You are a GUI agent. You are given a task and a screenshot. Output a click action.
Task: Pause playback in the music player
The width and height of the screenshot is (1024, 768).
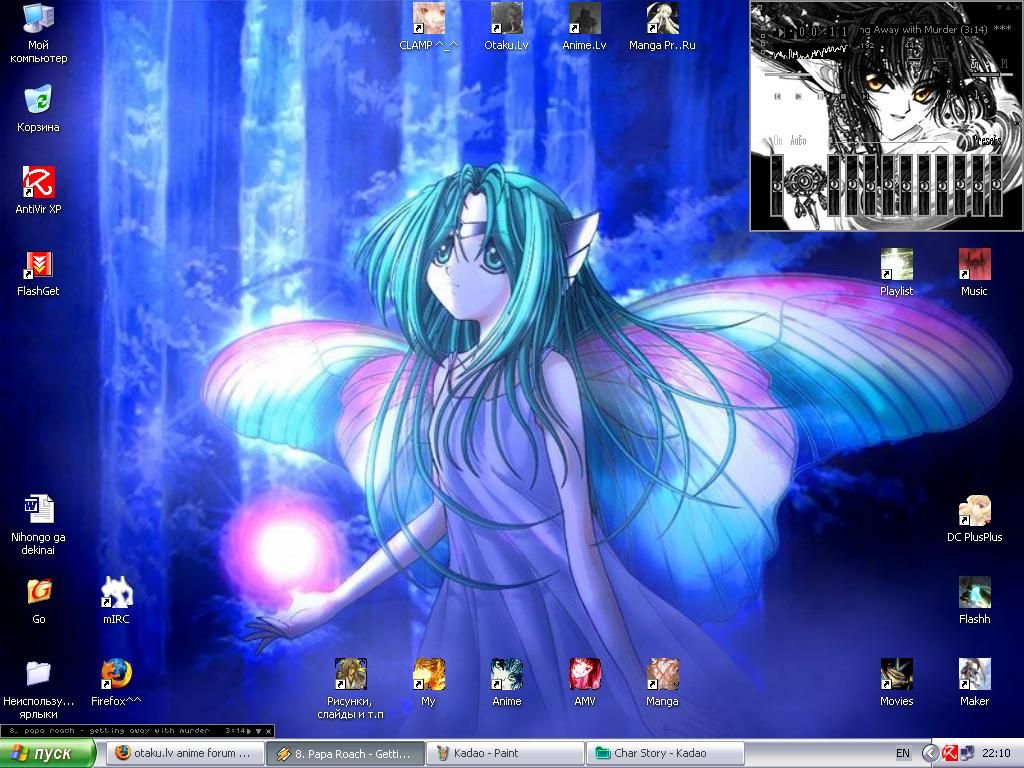pos(820,96)
